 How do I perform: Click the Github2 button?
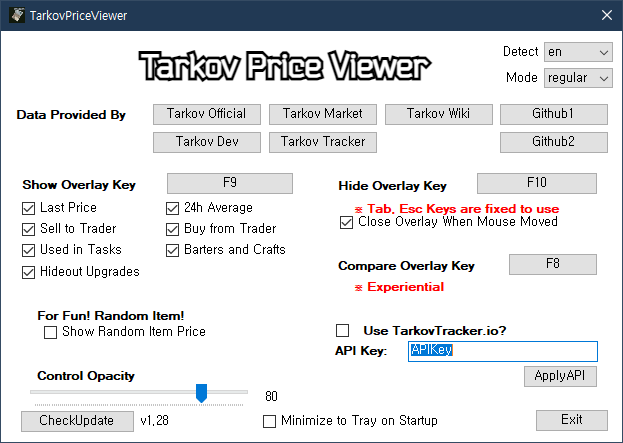click(553, 142)
